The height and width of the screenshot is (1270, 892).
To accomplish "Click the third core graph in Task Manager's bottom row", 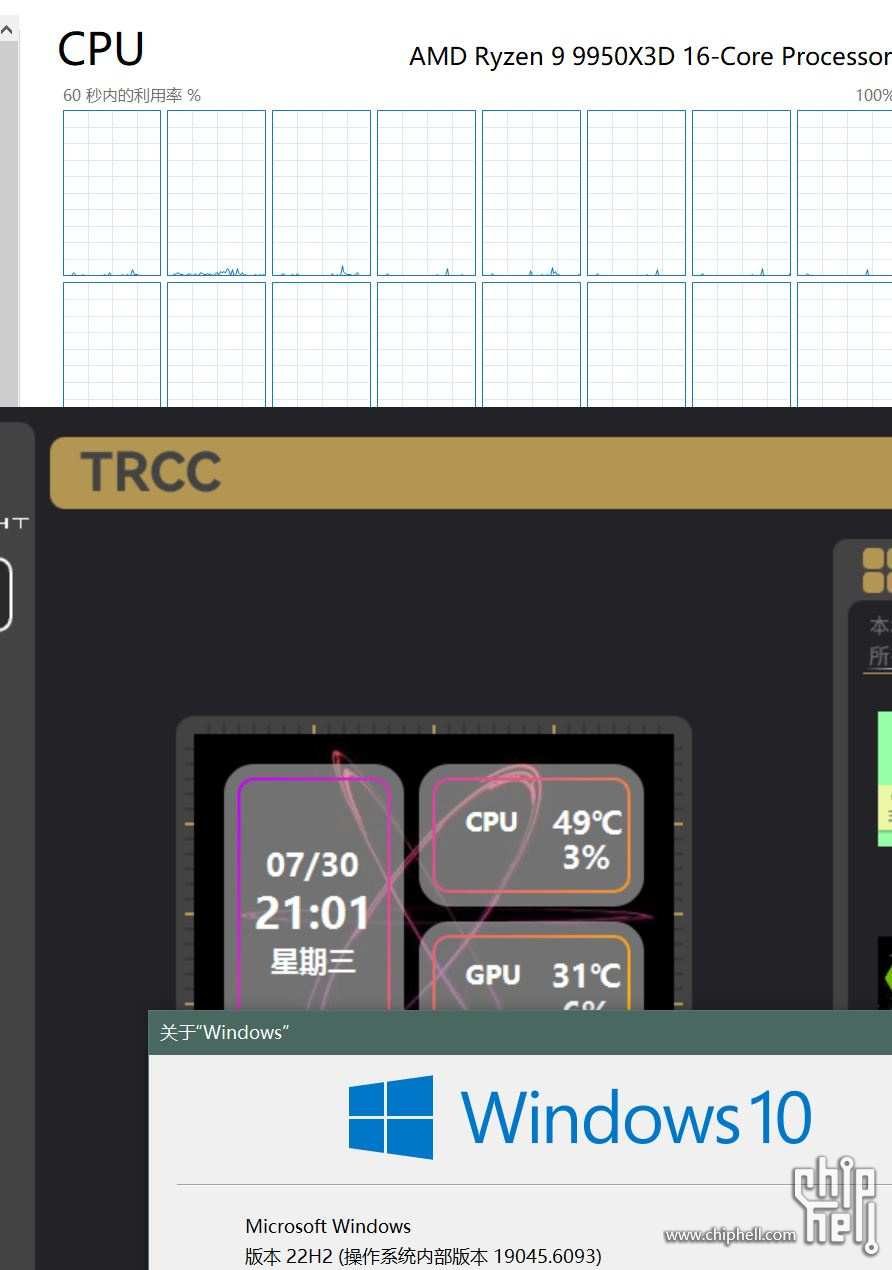I will point(321,344).
